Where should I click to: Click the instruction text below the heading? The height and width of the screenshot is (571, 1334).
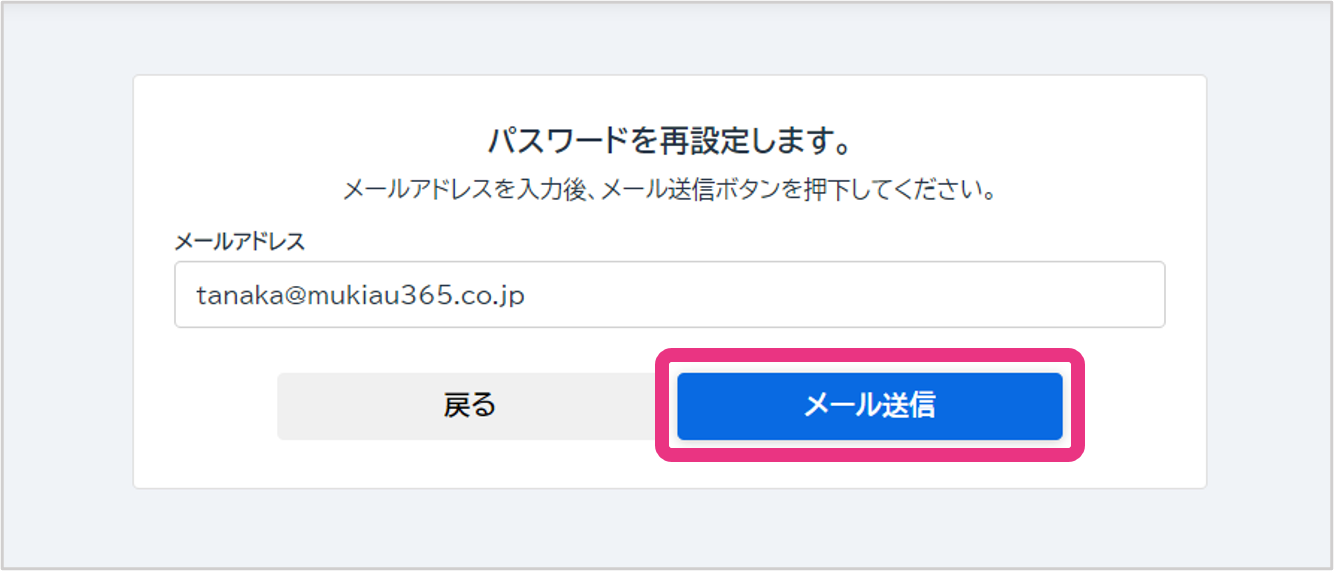(x=669, y=189)
